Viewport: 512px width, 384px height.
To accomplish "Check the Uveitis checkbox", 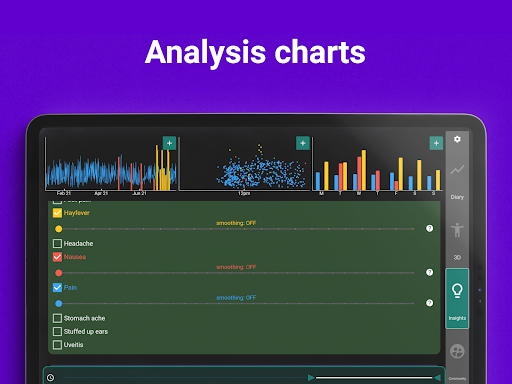I will pyautogui.click(x=57, y=345).
